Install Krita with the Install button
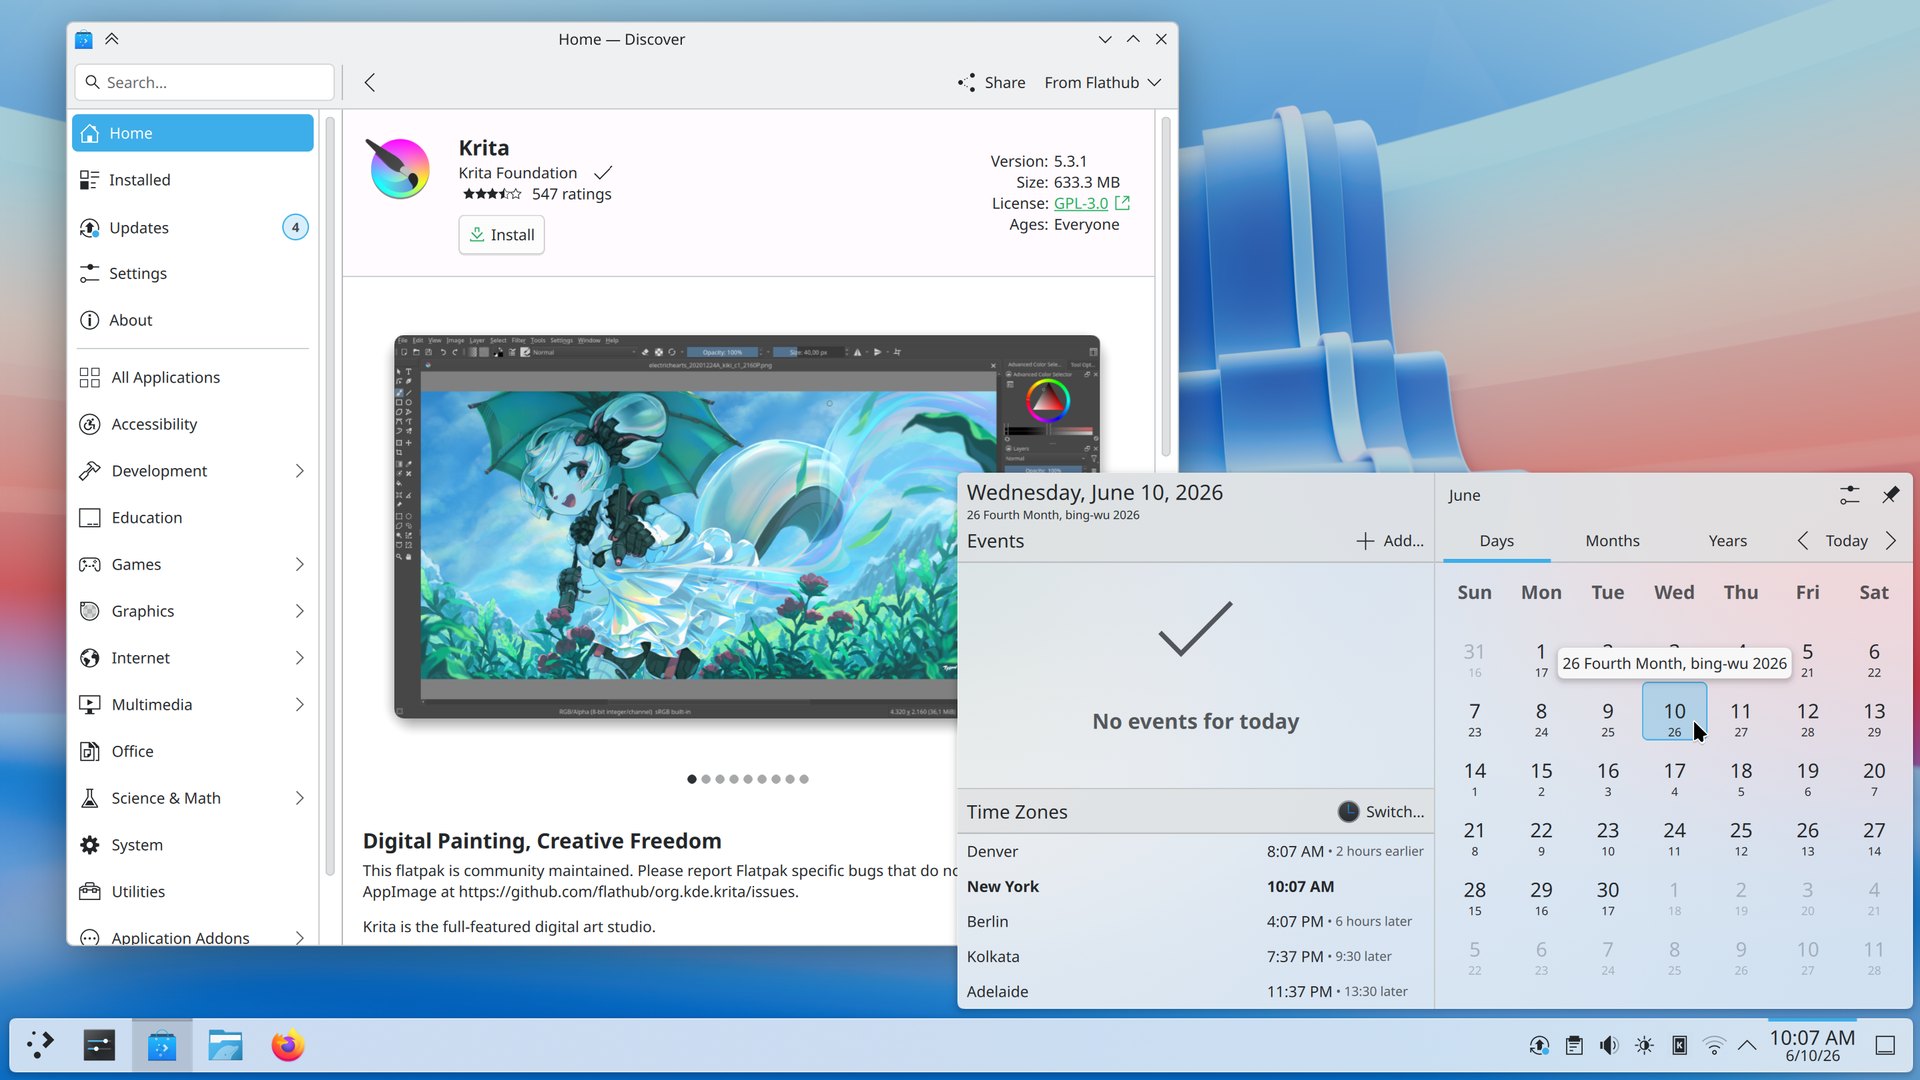 502,235
